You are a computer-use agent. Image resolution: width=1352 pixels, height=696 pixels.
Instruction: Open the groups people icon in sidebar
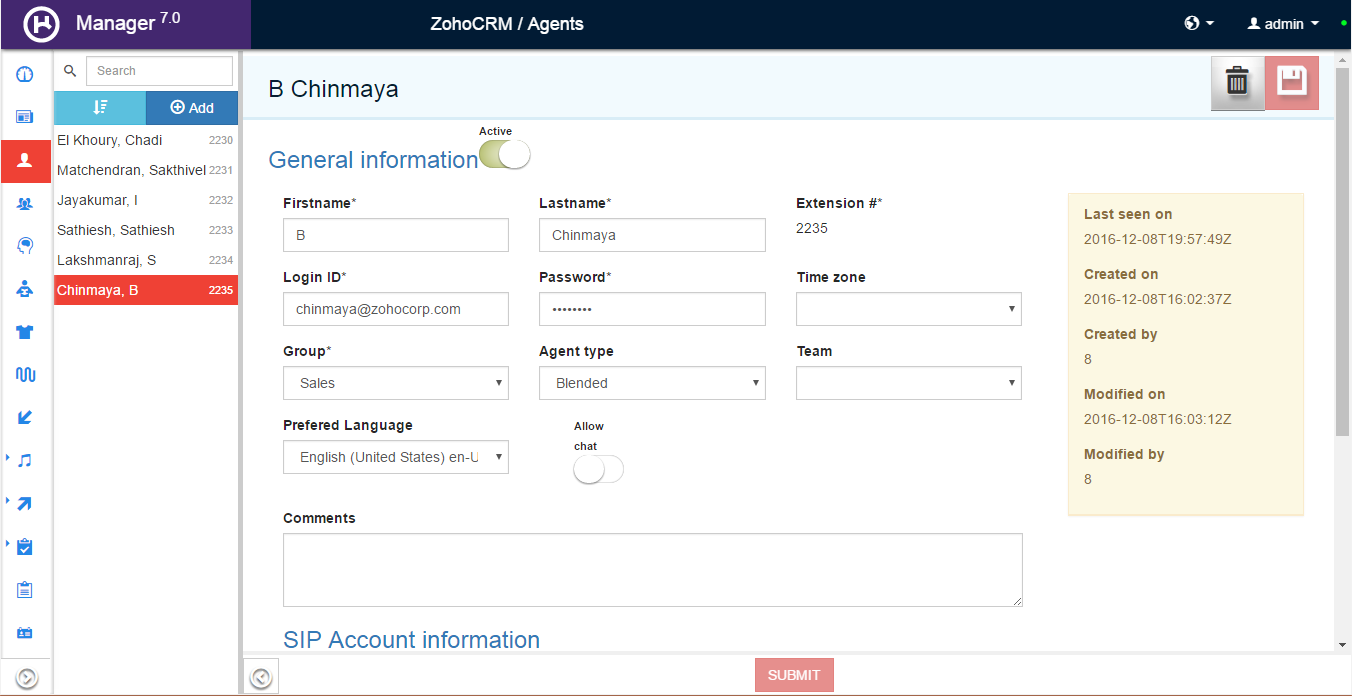pyautogui.click(x=25, y=203)
